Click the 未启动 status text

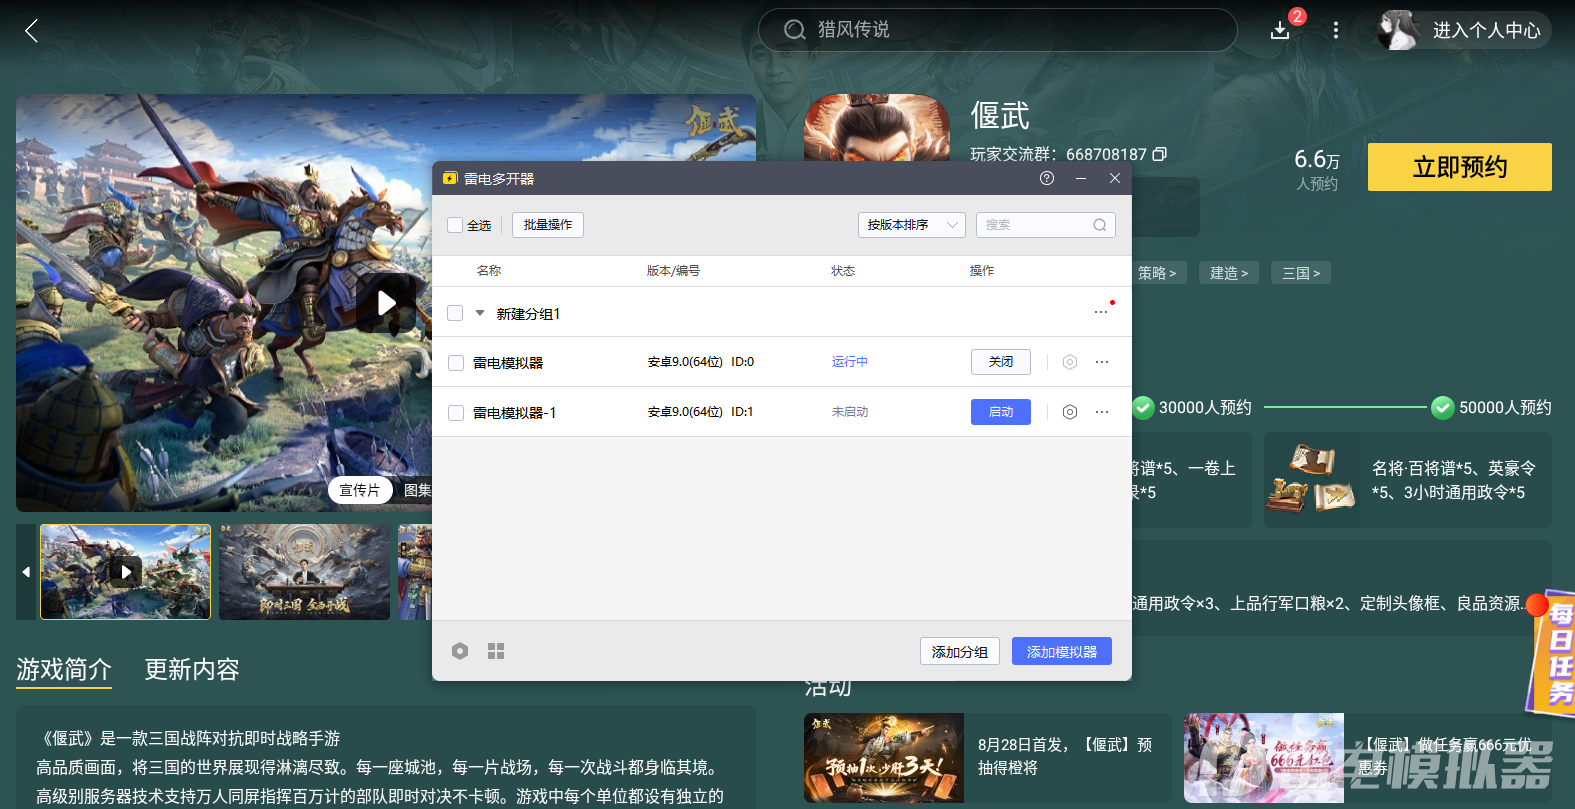point(850,412)
